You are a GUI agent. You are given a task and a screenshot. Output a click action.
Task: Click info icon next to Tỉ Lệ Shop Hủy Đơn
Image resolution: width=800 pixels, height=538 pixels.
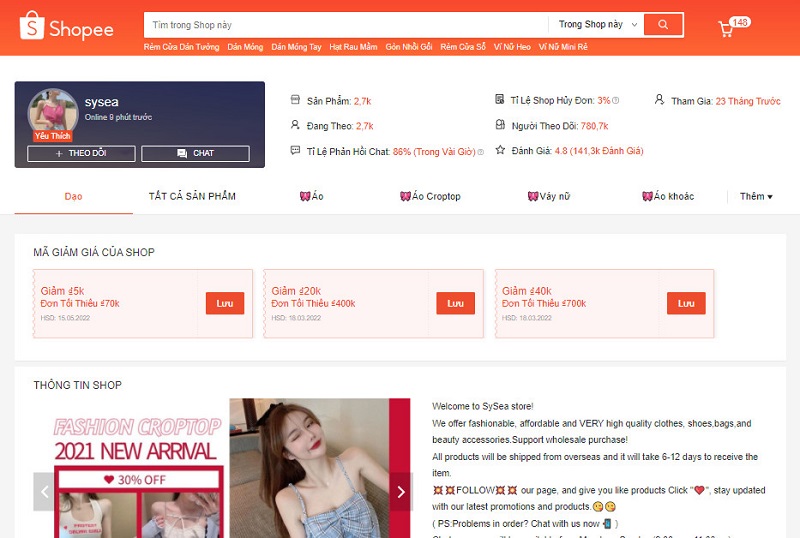616,101
